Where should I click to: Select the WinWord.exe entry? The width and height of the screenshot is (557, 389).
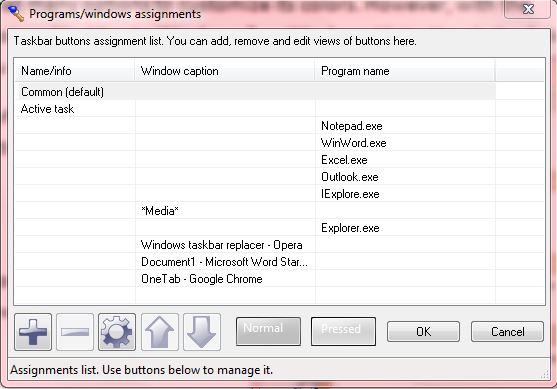(x=255, y=143)
